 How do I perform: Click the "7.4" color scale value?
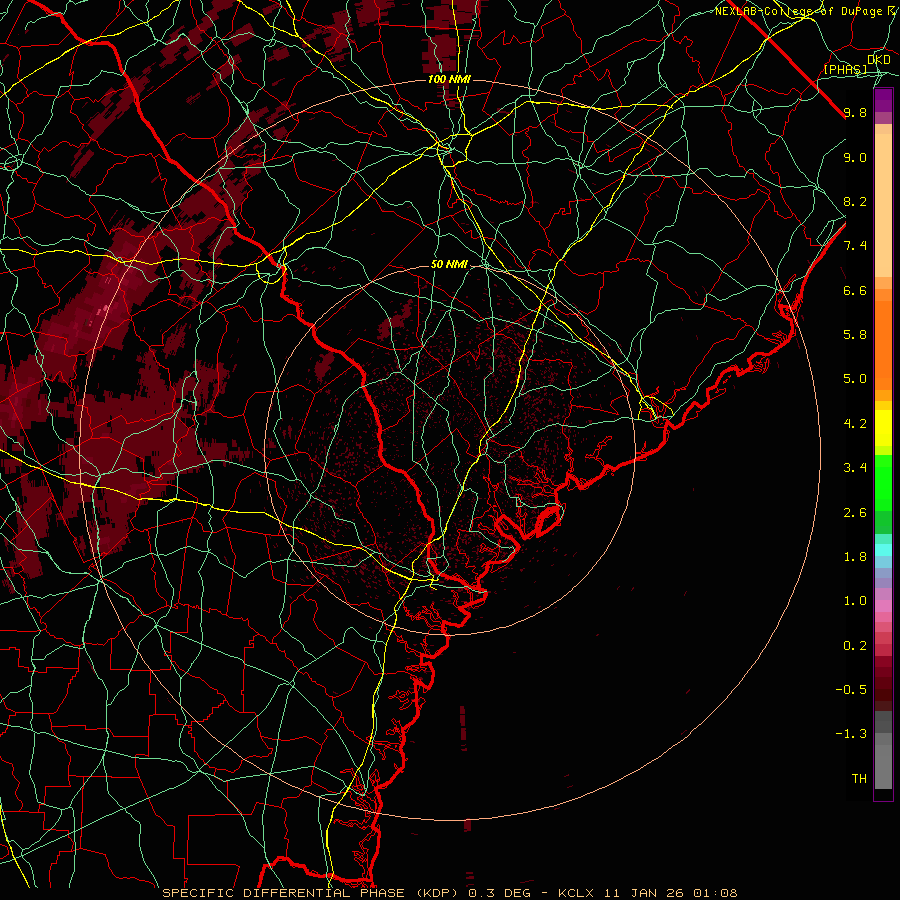click(x=855, y=246)
